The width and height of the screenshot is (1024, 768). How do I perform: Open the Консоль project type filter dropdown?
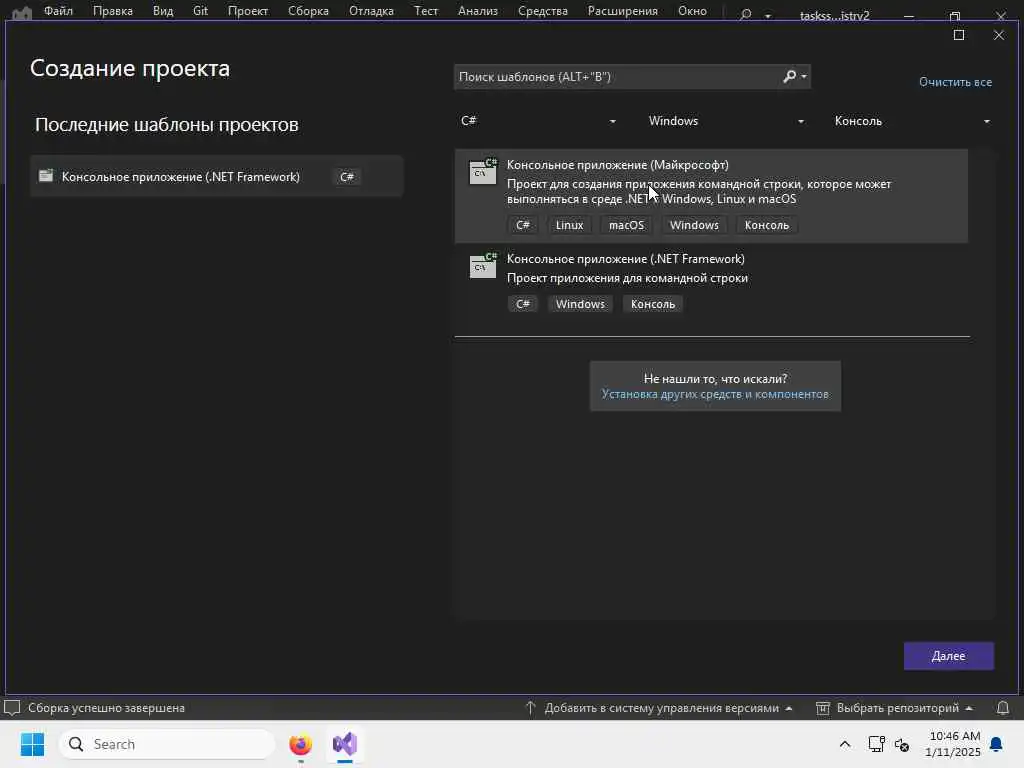(912, 121)
